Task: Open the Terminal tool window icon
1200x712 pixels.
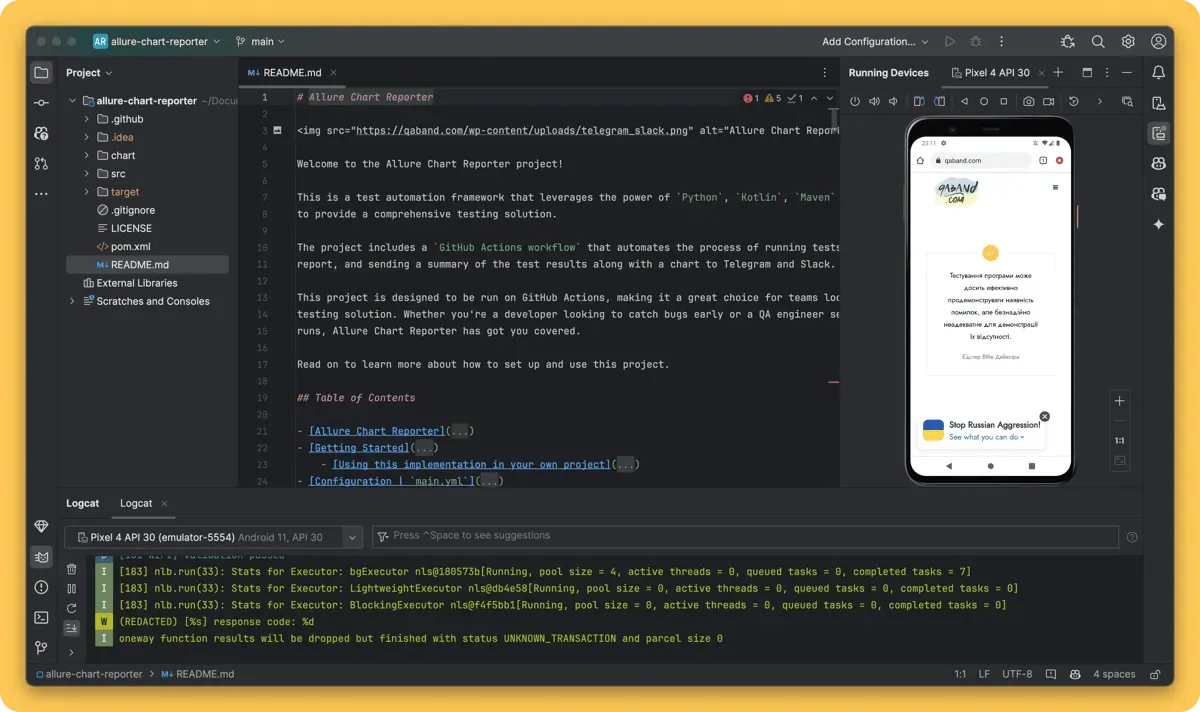Action: point(41,617)
